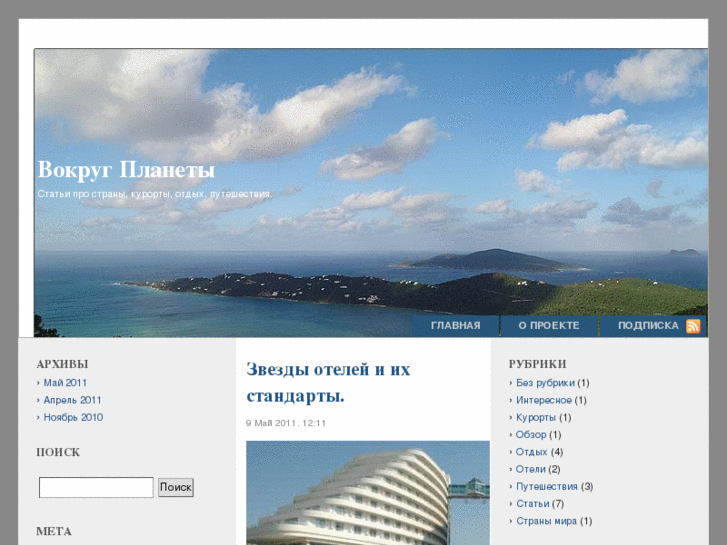Open the ГЛАВНАЯ menu tab

tap(455, 326)
